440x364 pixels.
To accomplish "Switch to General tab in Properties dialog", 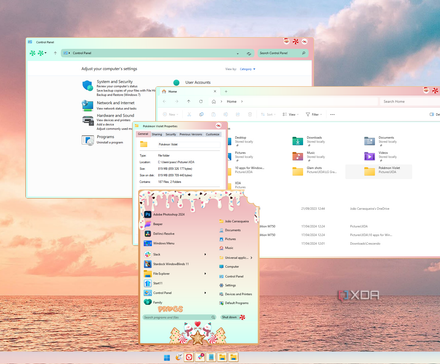I will click(143, 134).
